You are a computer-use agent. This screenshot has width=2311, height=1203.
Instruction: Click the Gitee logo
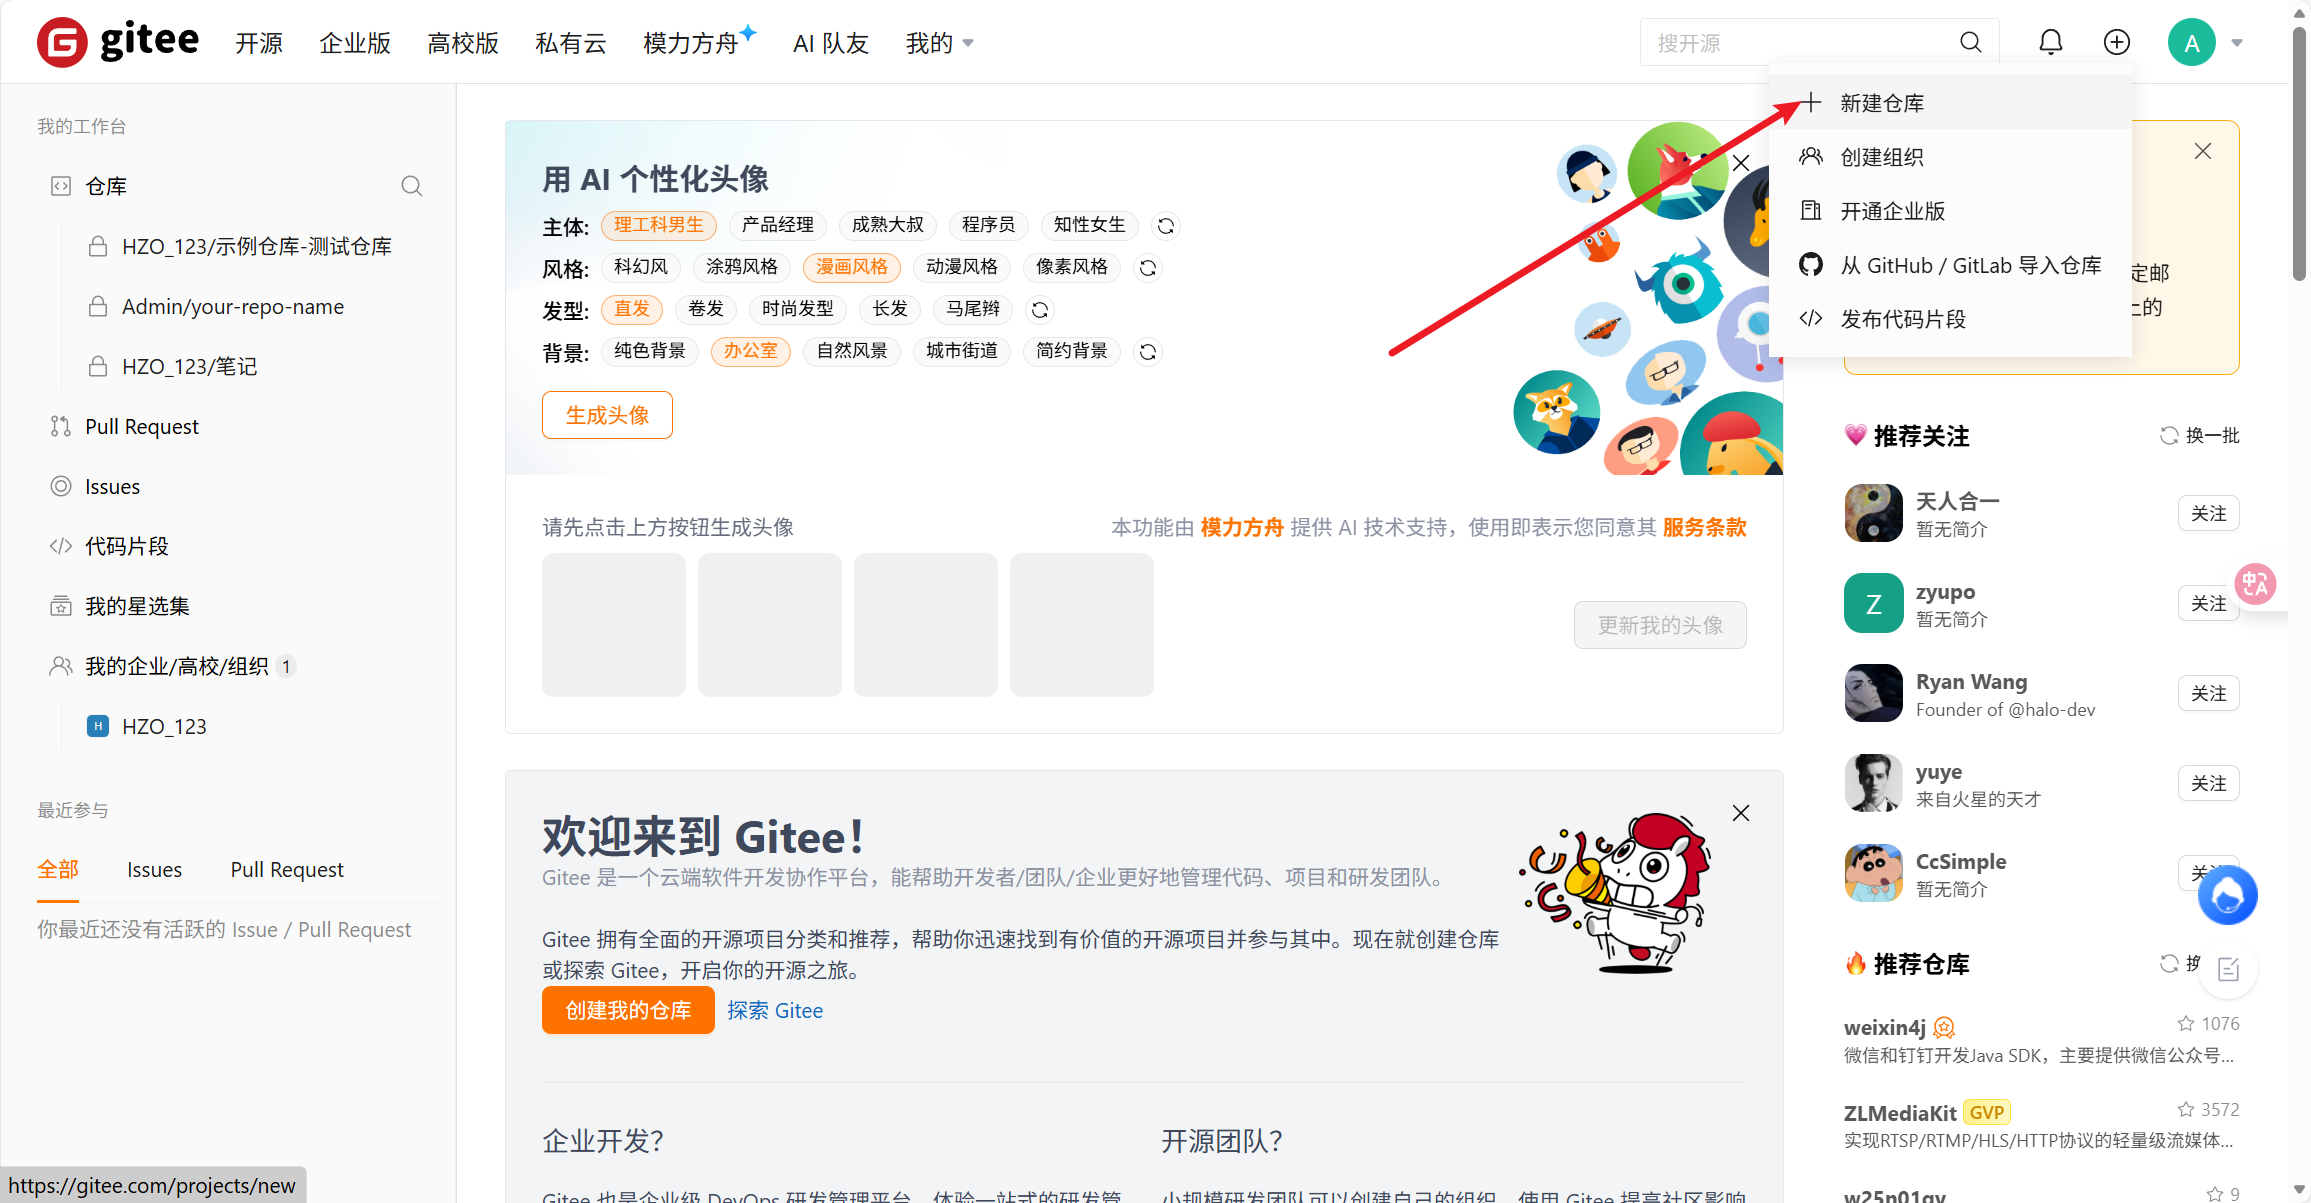click(117, 41)
